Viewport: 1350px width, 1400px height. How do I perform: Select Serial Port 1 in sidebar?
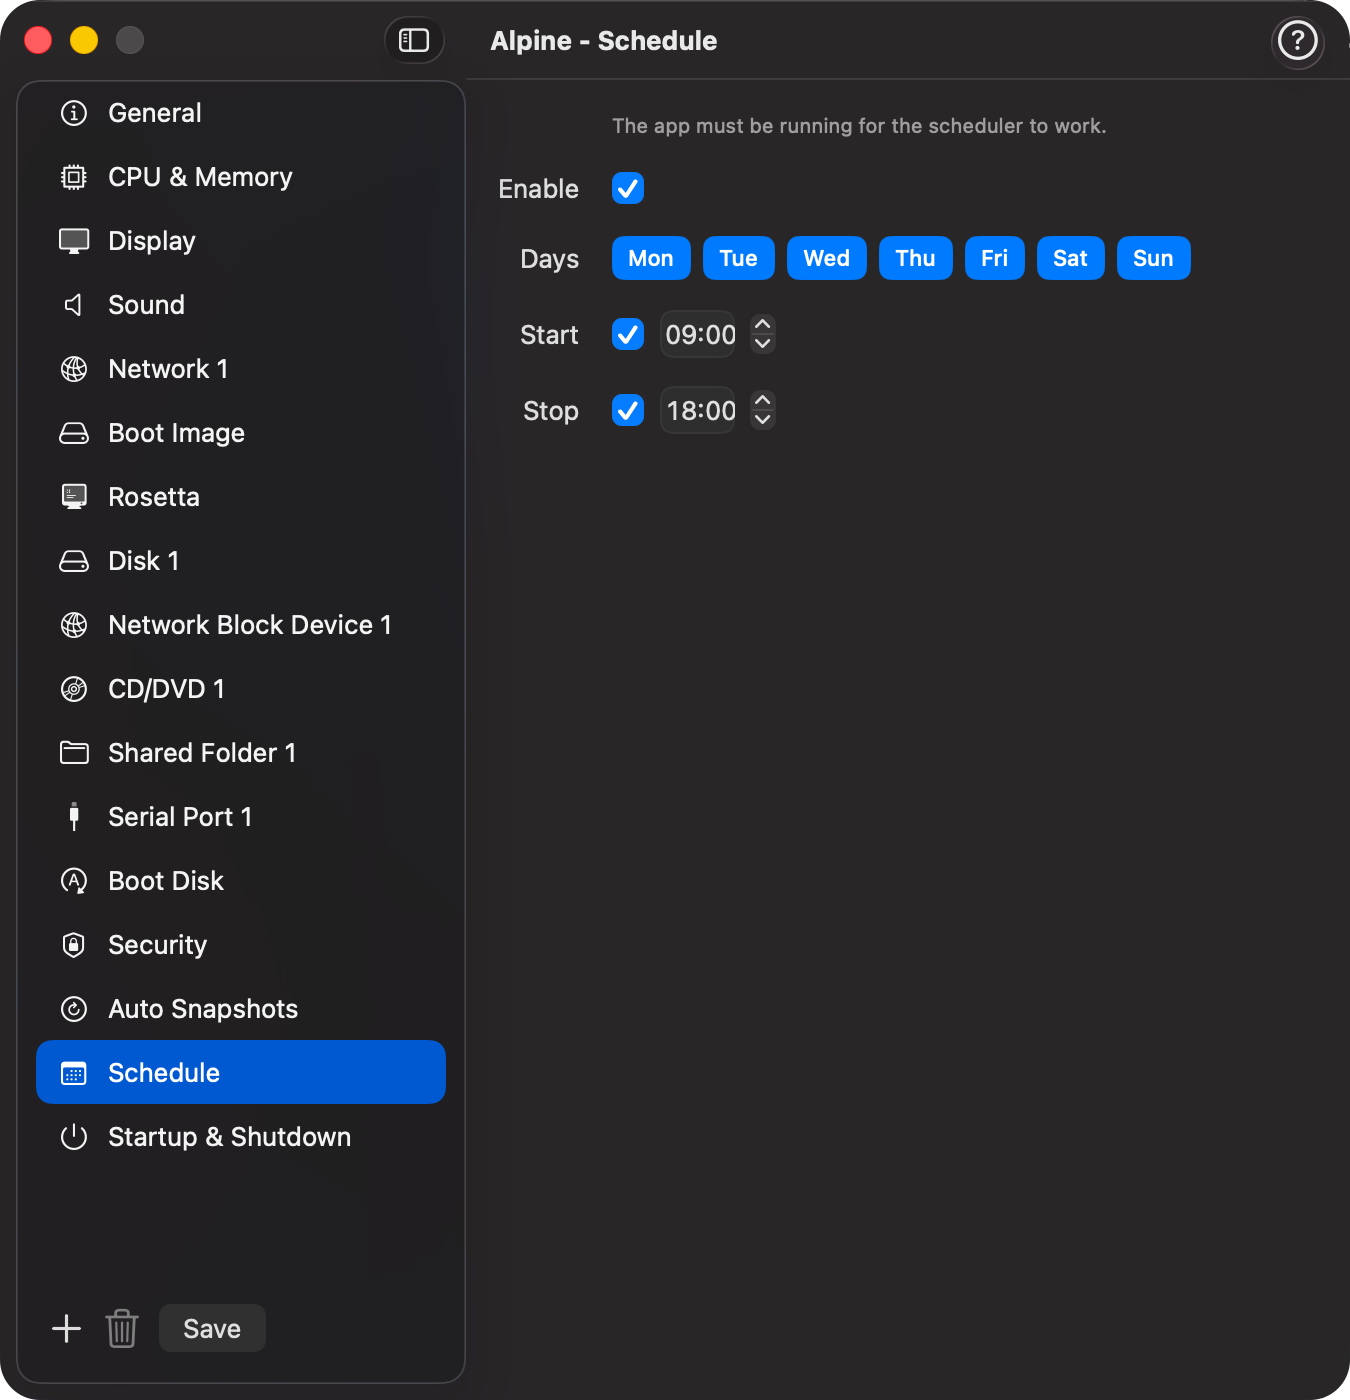pyautogui.click(x=241, y=817)
